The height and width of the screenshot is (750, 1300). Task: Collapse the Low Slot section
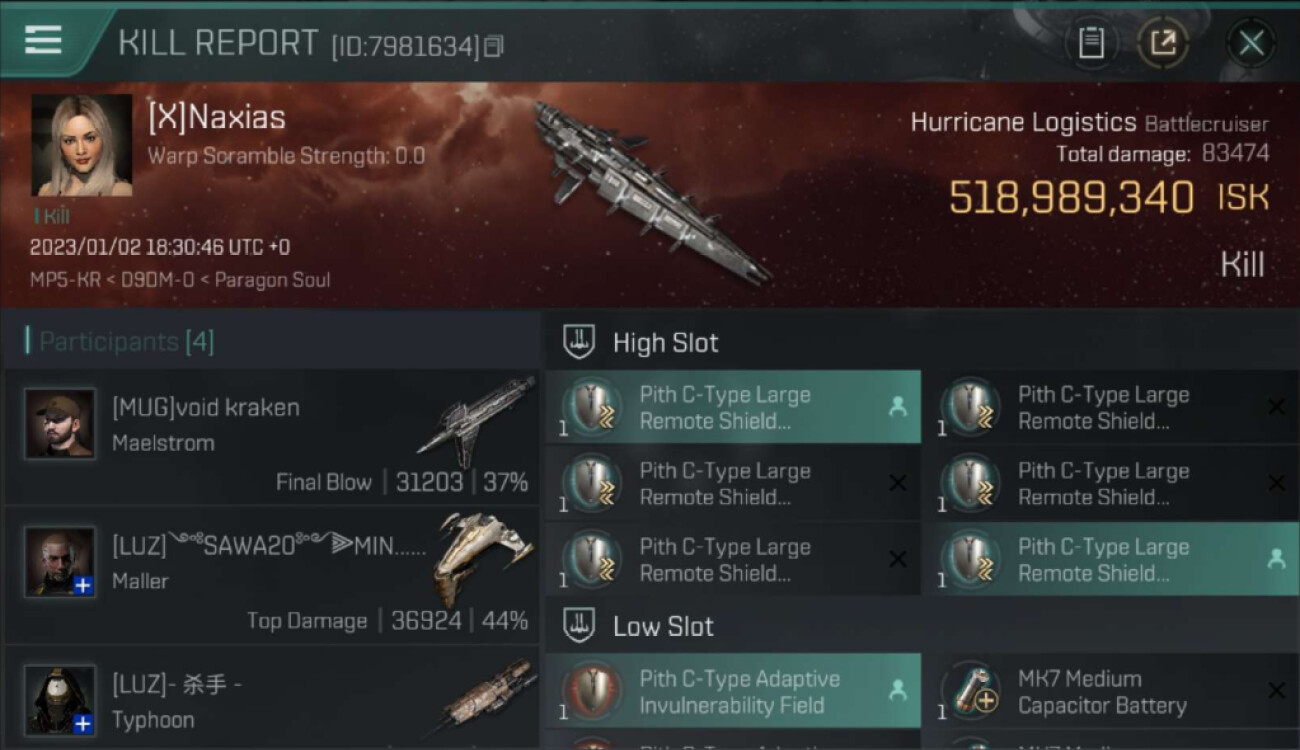point(580,626)
